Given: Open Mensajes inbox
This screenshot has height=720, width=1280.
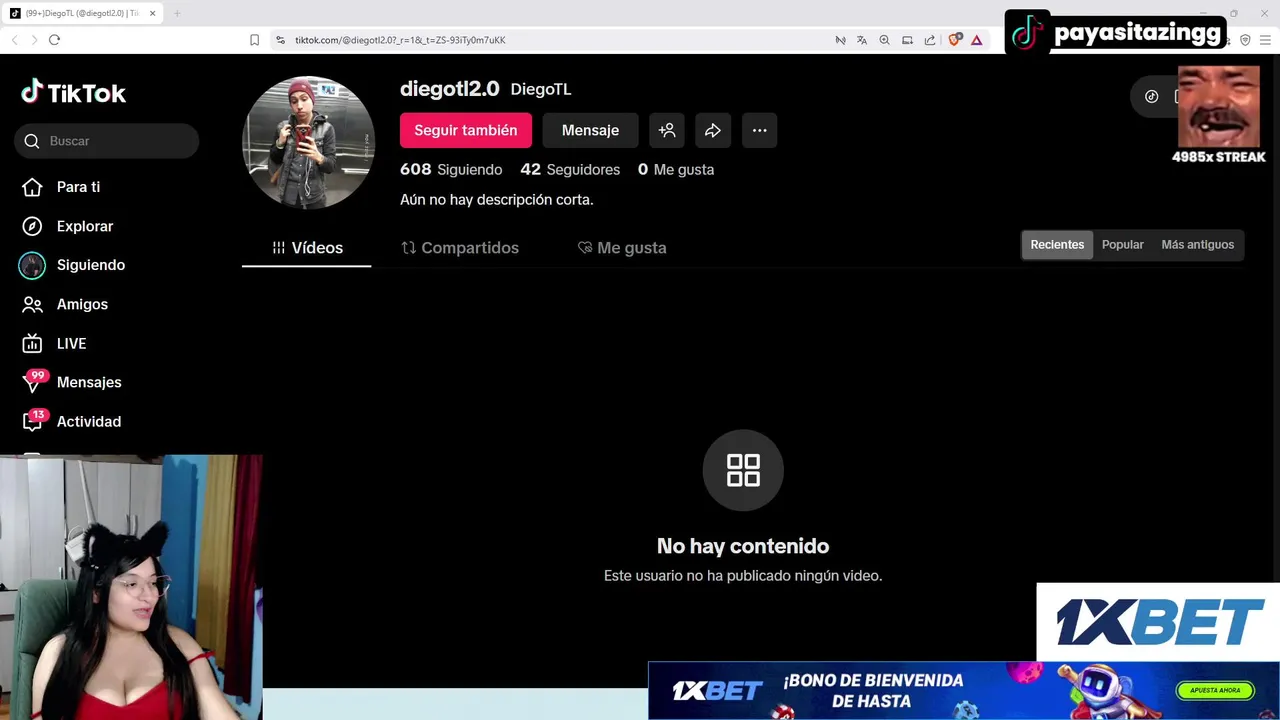Looking at the screenshot, I should (x=89, y=382).
